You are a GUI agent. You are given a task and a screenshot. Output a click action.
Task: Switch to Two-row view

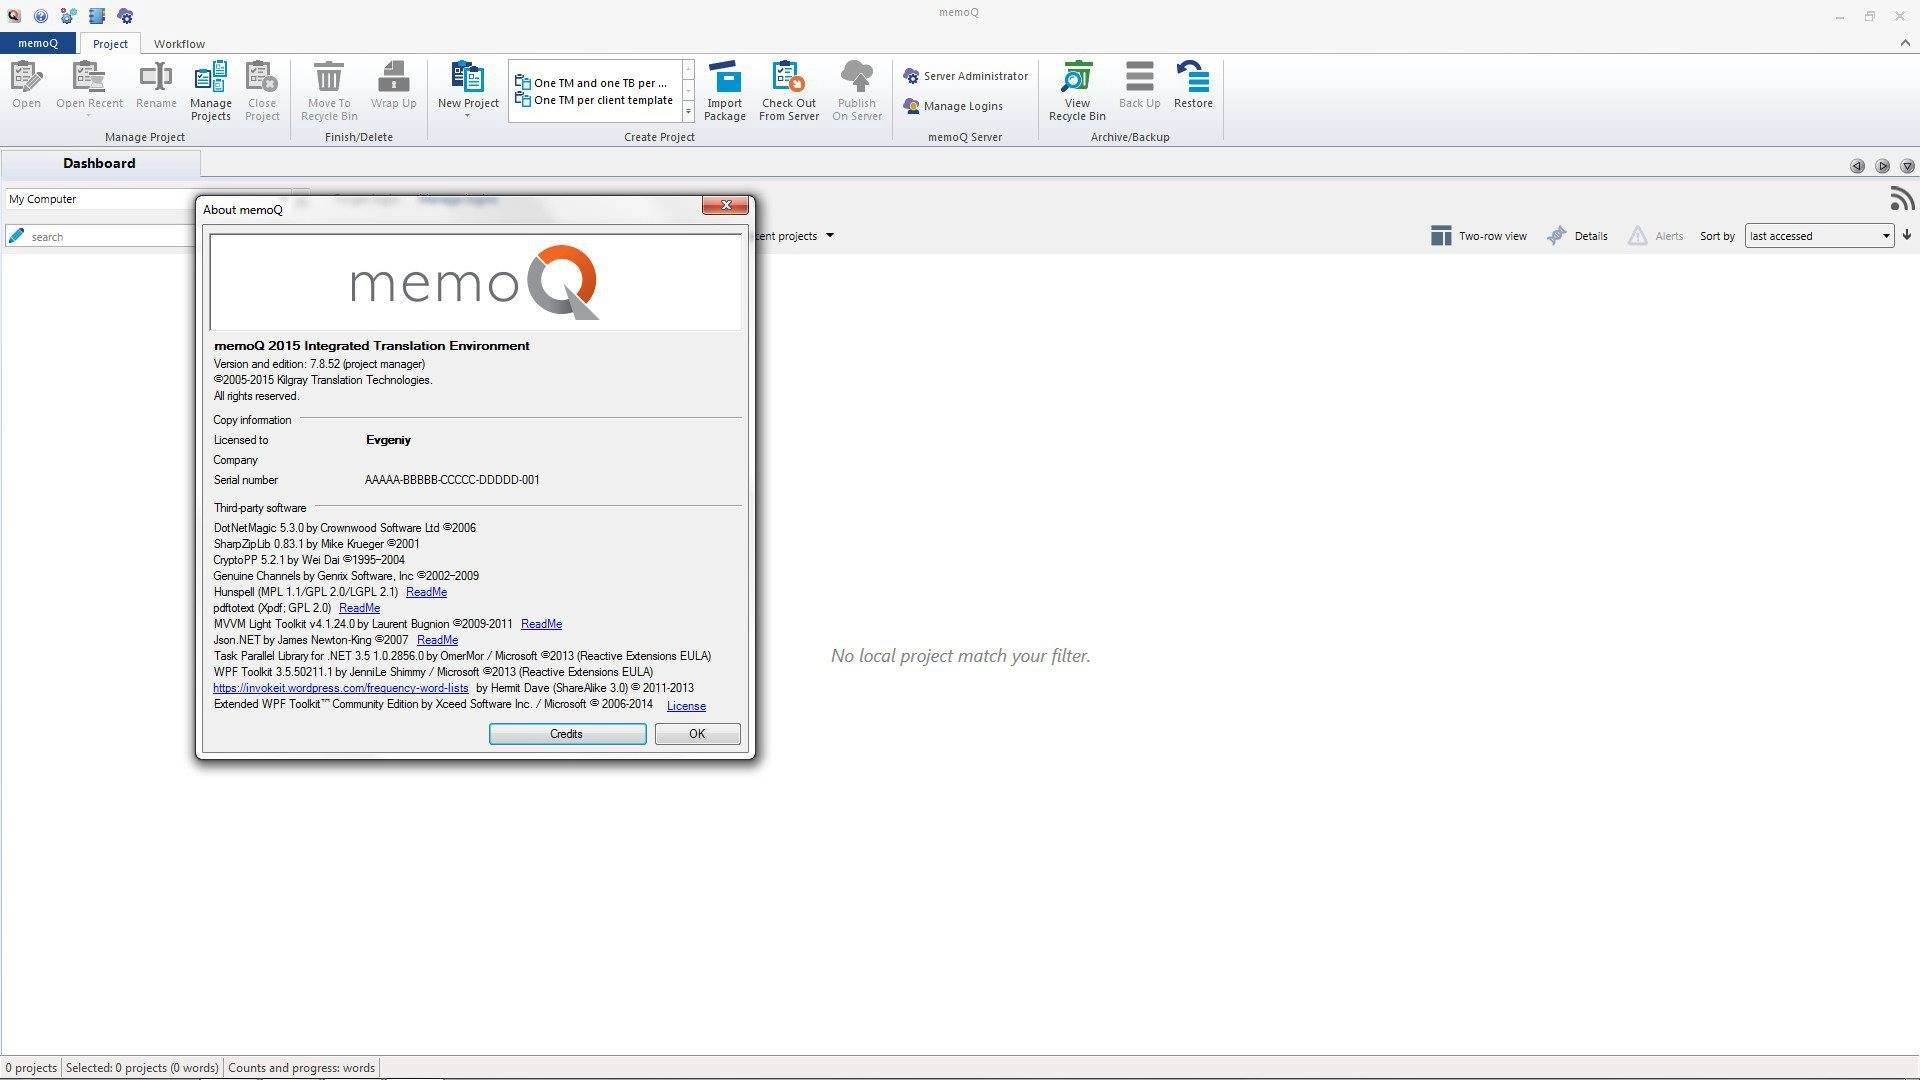(1479, 236)
